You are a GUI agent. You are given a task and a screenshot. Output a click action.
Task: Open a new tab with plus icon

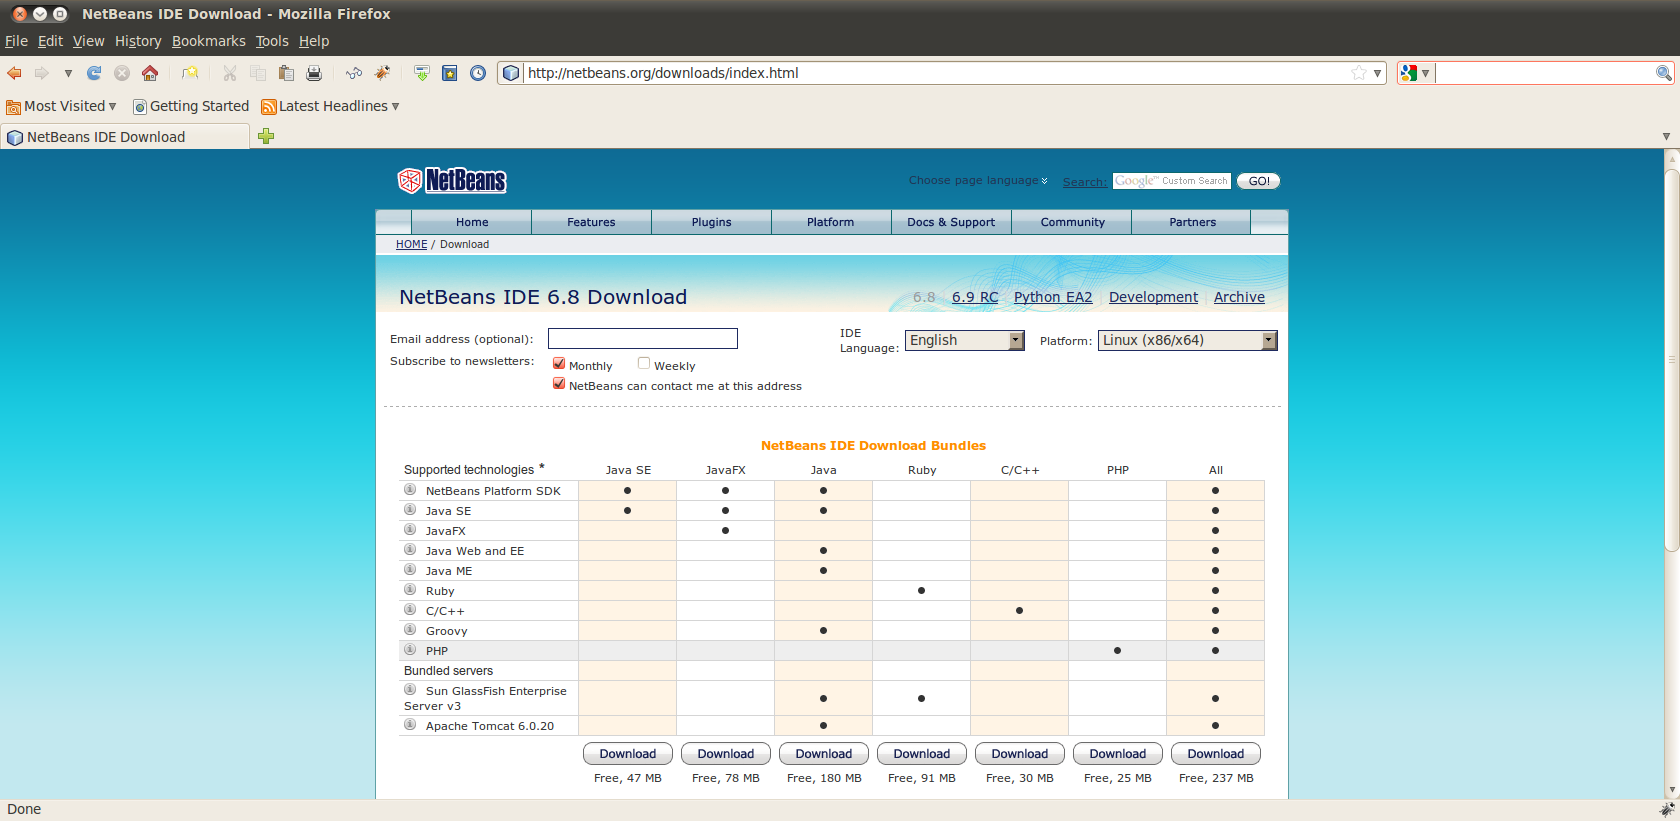point(266,137)
